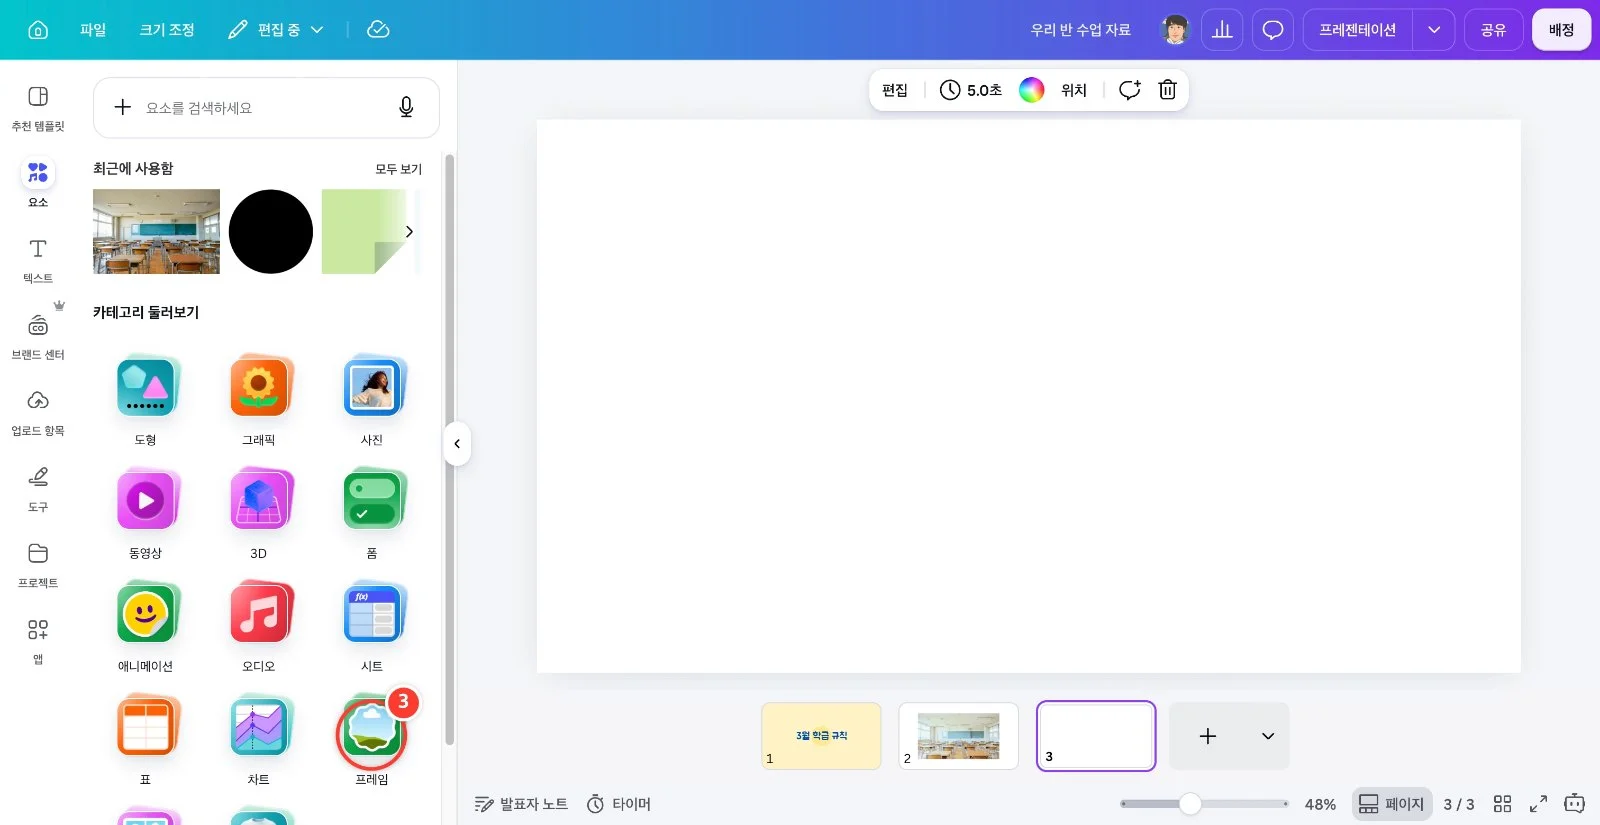
Task: Set page duration 5.0초
Action: tap(970, 90)
